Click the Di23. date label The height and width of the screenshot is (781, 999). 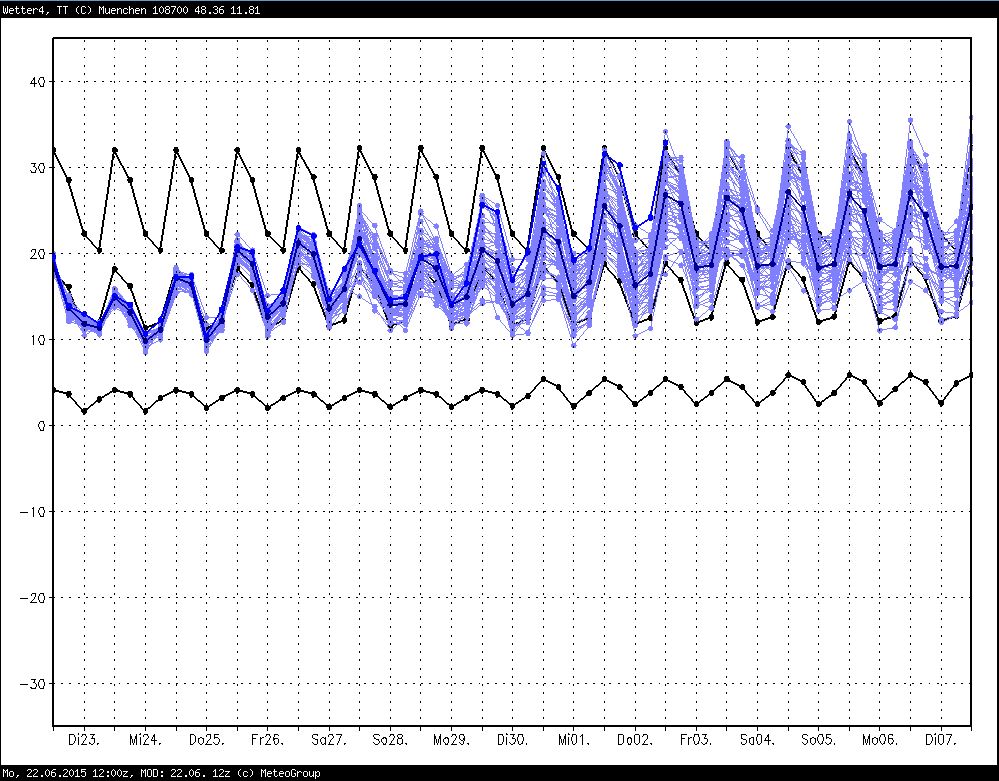point(83,740)
